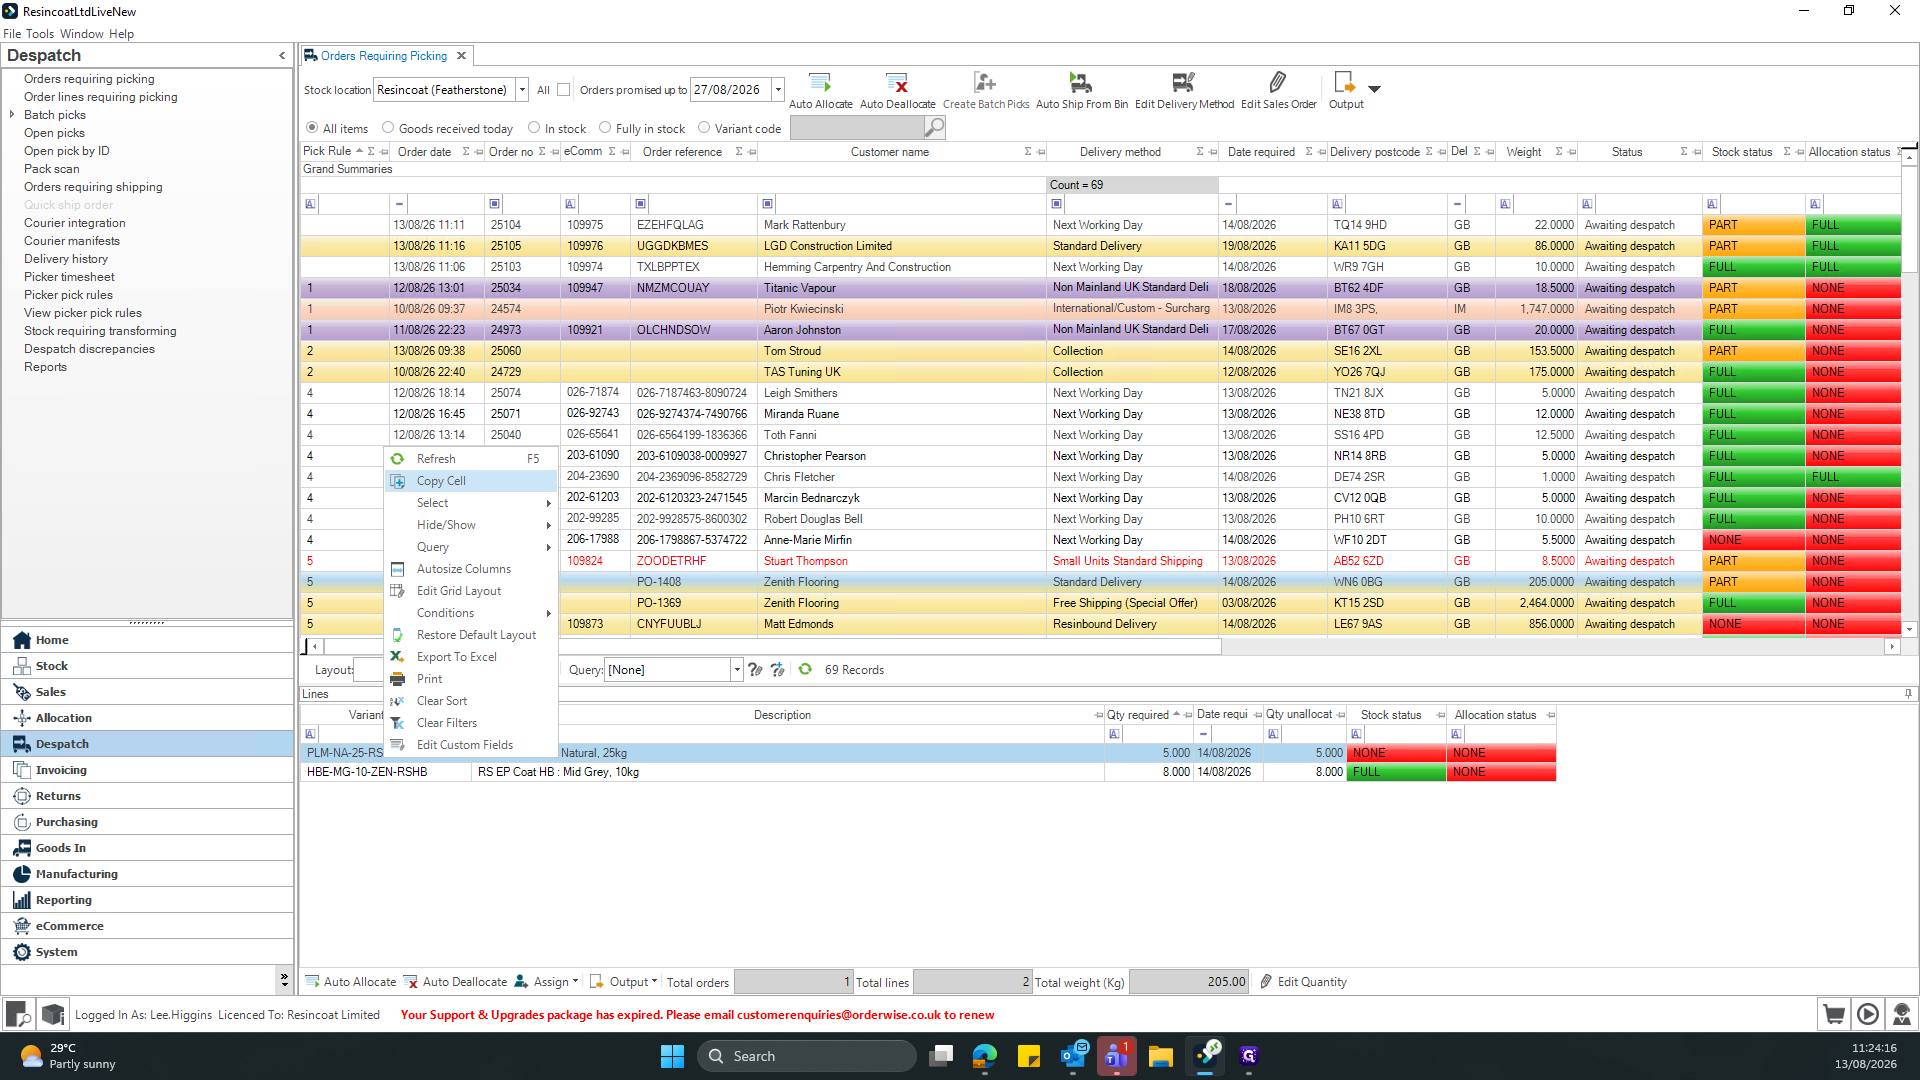The image size is (1920, 1080).
Task: Open Microsoft Teams from the taskbar
Action: [1117, 1056]
